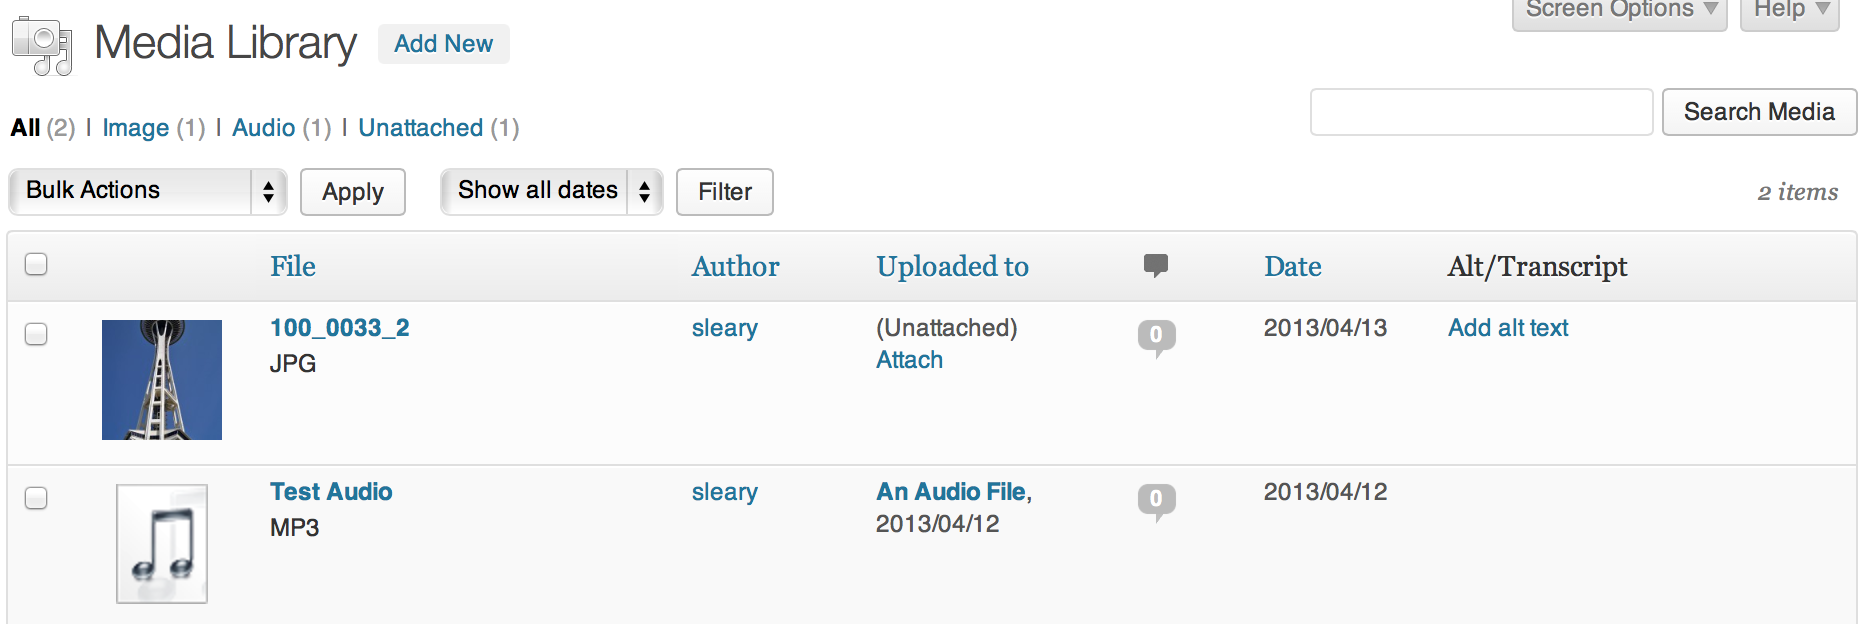Click the Add New button
The height and width of the screenshot is (624, 1874).
[x=444, y=44]
